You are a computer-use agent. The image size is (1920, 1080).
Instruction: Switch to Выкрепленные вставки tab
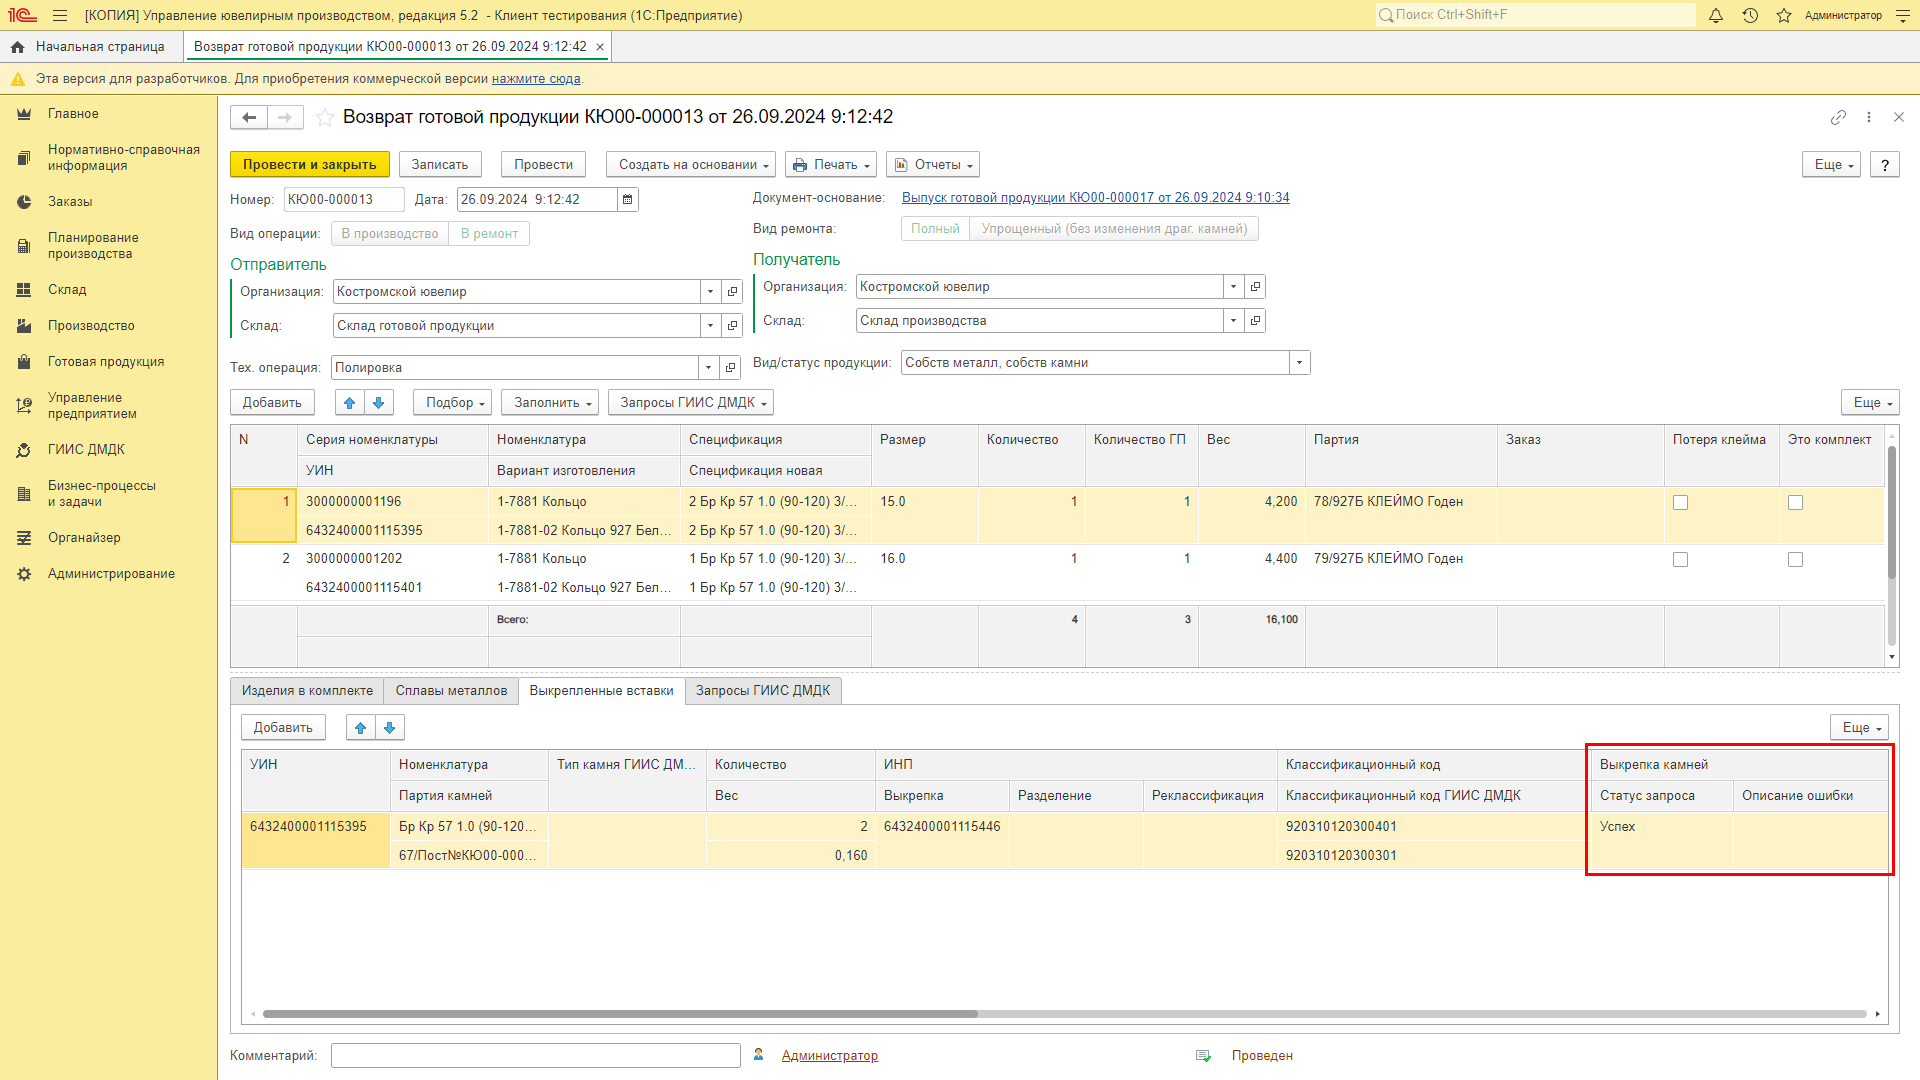coord(601,691)
